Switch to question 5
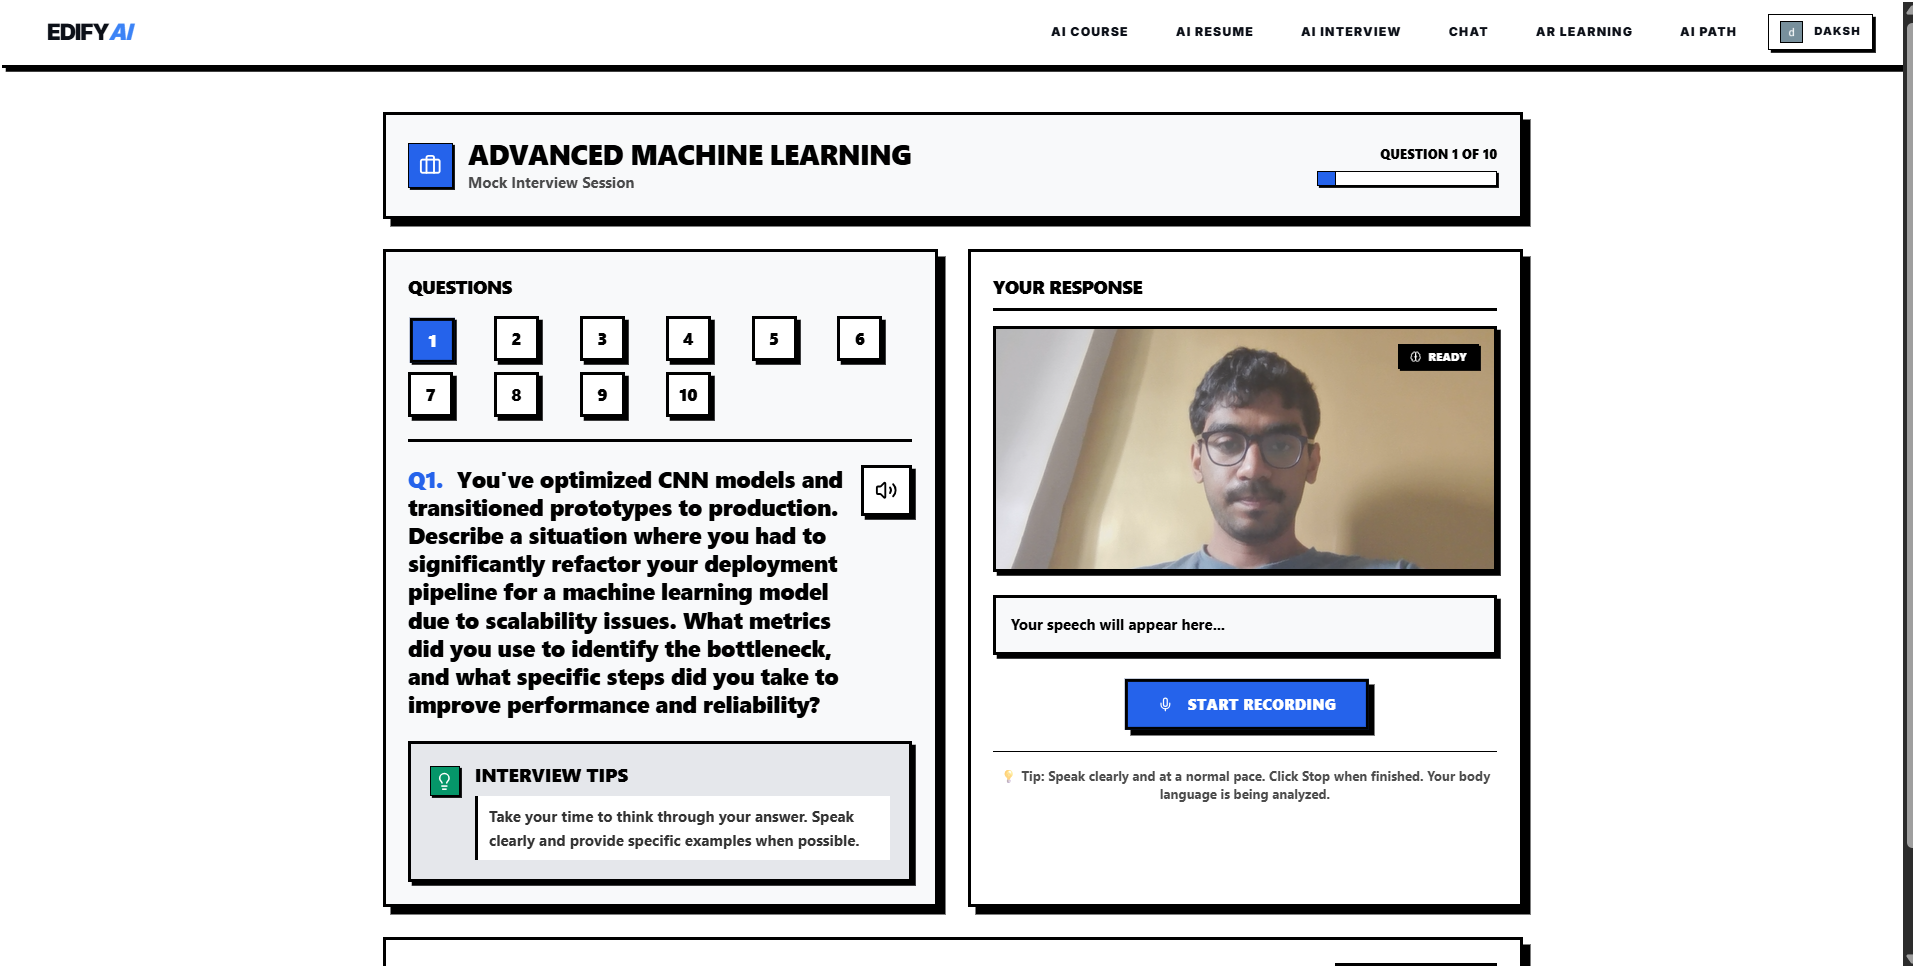This screenshot has width=1915, height=968. click(x=774, y=340)
